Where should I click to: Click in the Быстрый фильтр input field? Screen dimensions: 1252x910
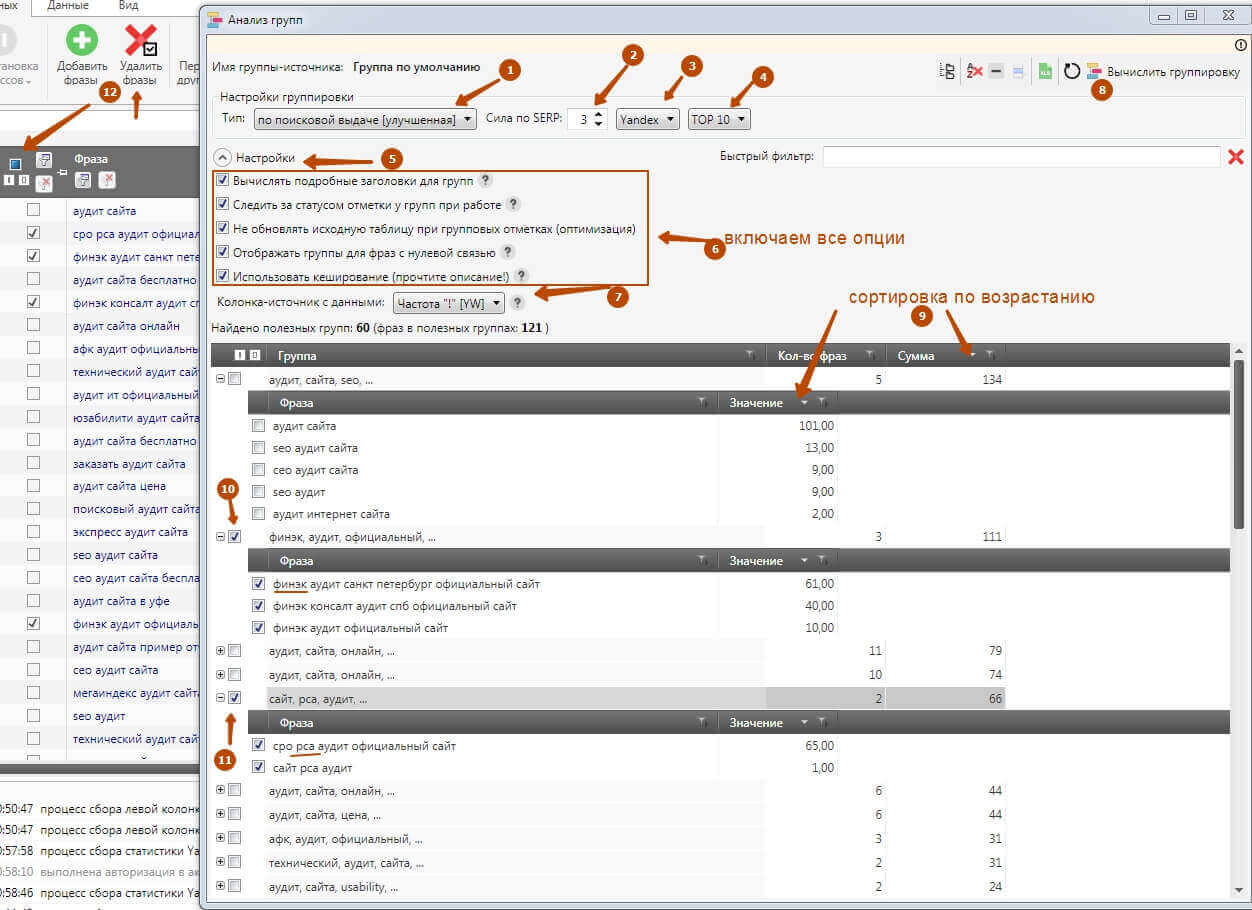pos(1021,156)
